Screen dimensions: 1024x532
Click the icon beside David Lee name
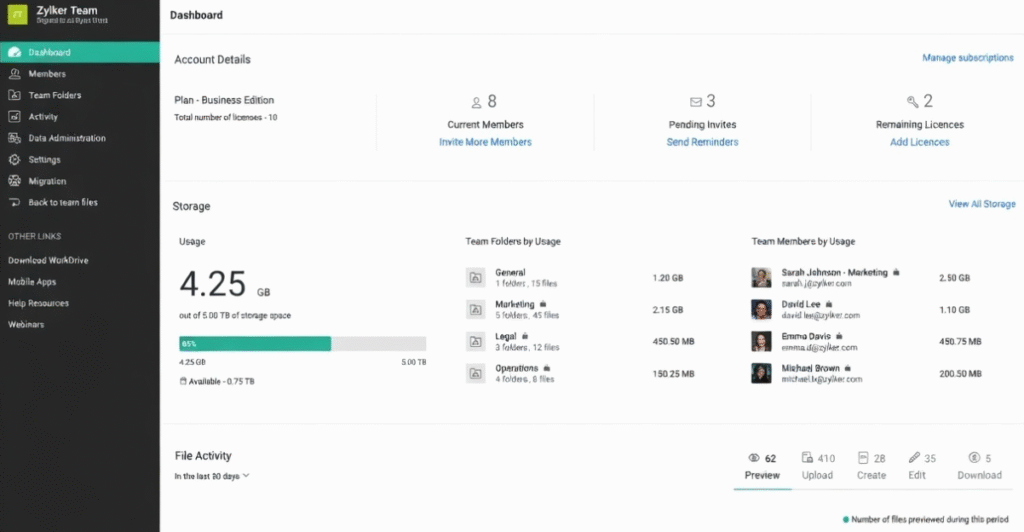point(829,304)
